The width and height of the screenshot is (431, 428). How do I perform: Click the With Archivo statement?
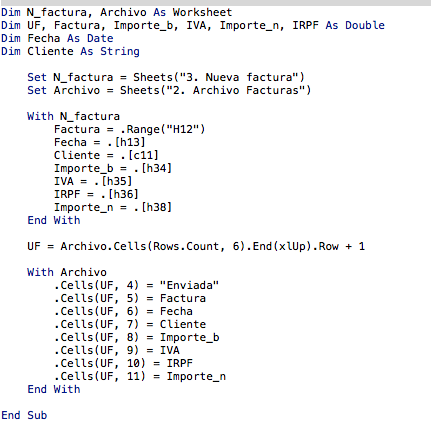point(67,272)
